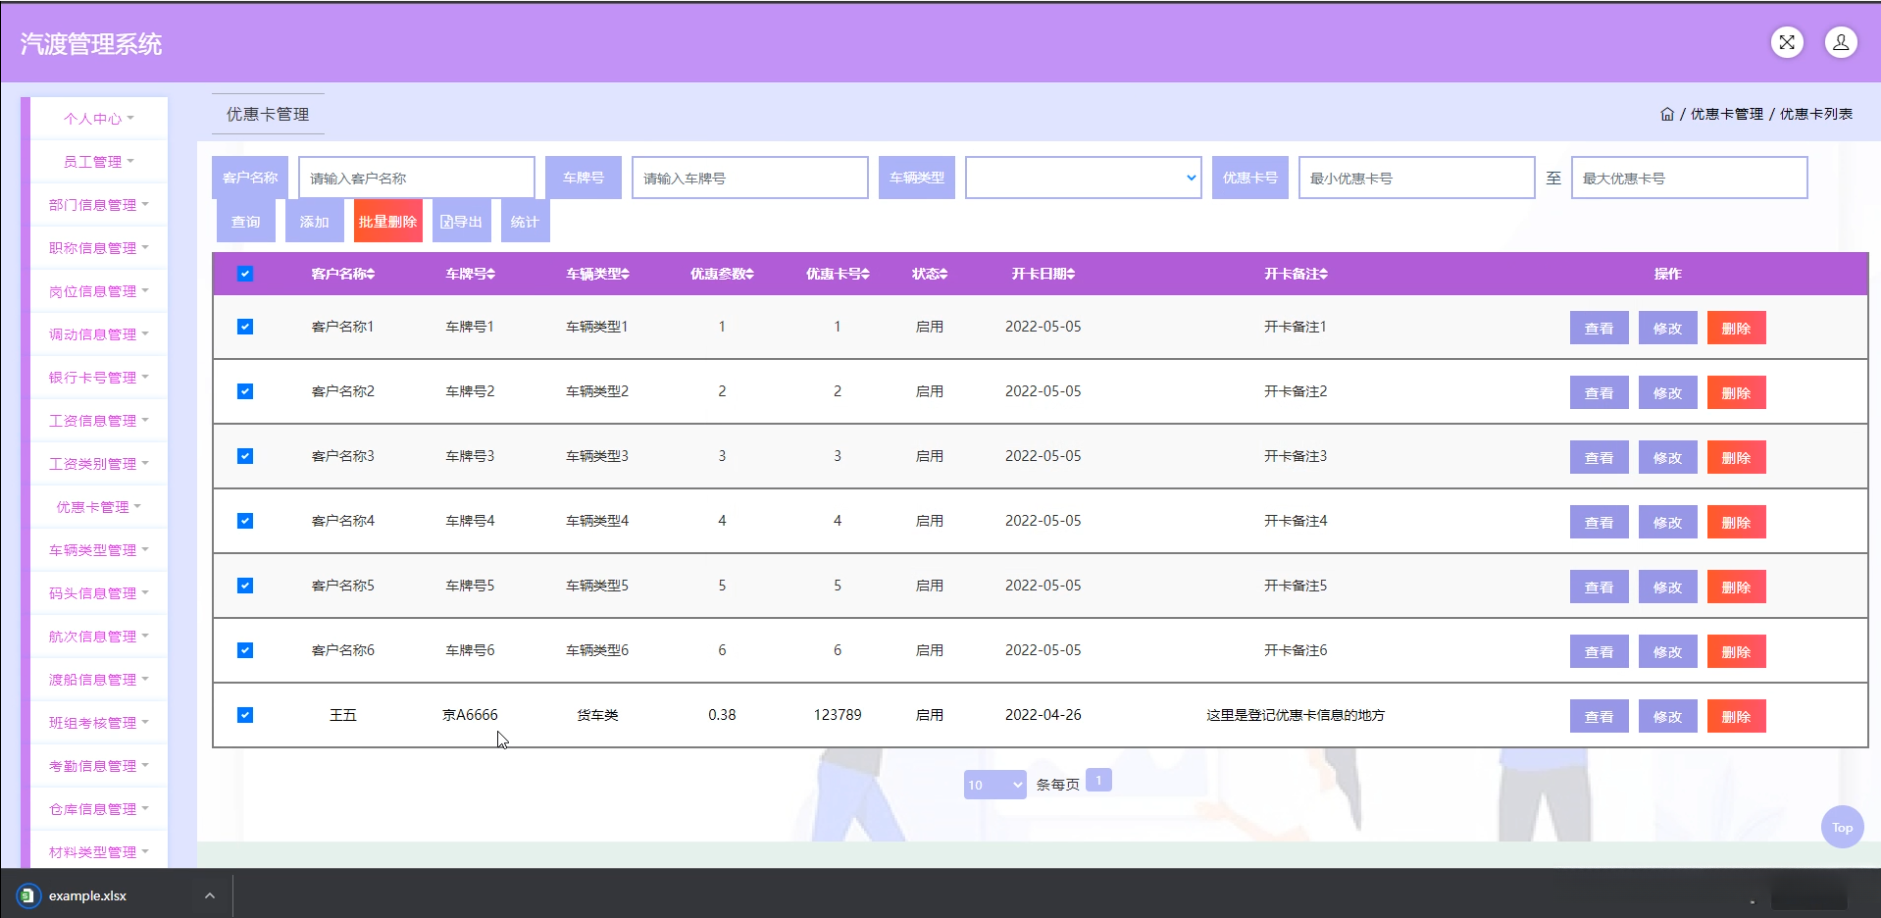Sort table by 车牌号 column header

pyautogui.click(x=470, y=274)
